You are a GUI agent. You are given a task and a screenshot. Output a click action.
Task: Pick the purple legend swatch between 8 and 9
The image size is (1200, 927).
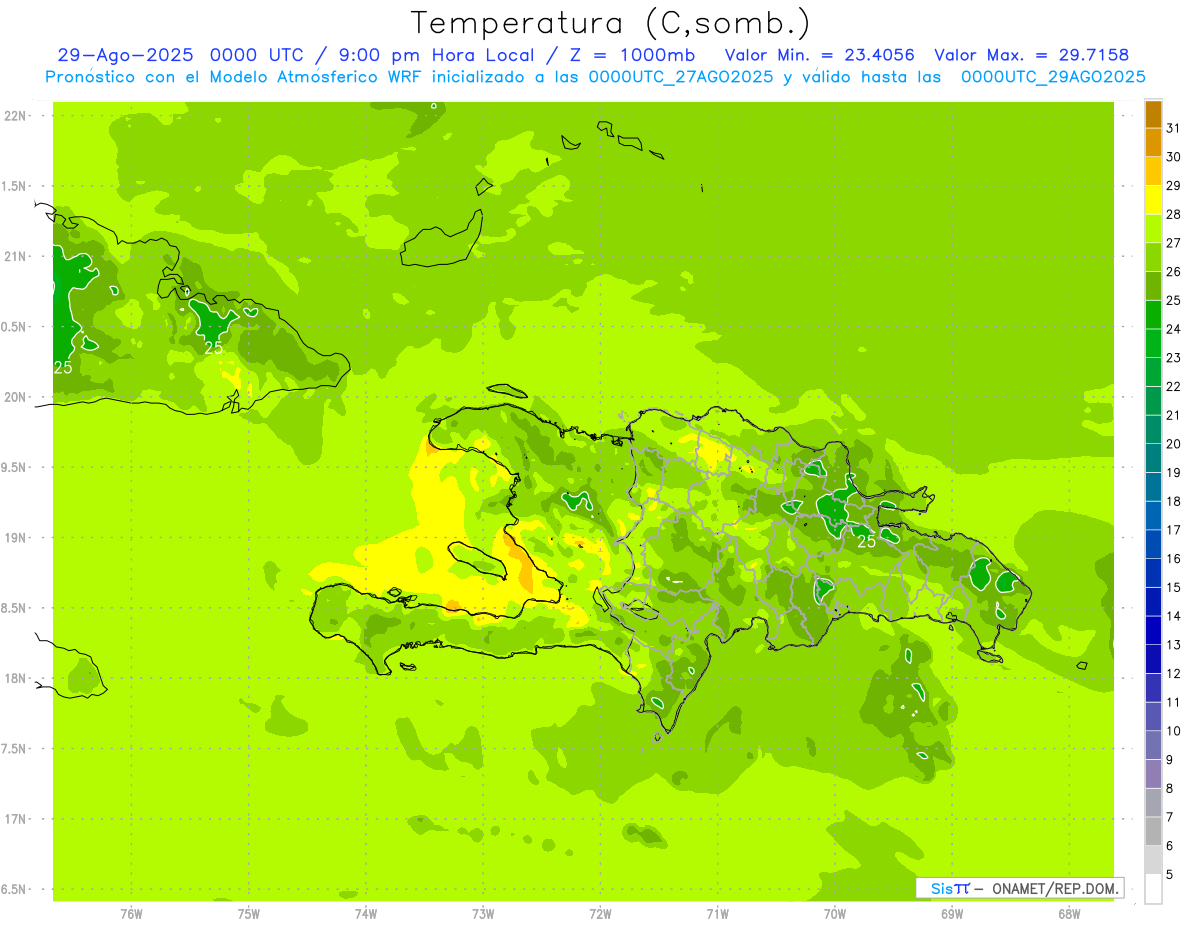coord(1153,774)
